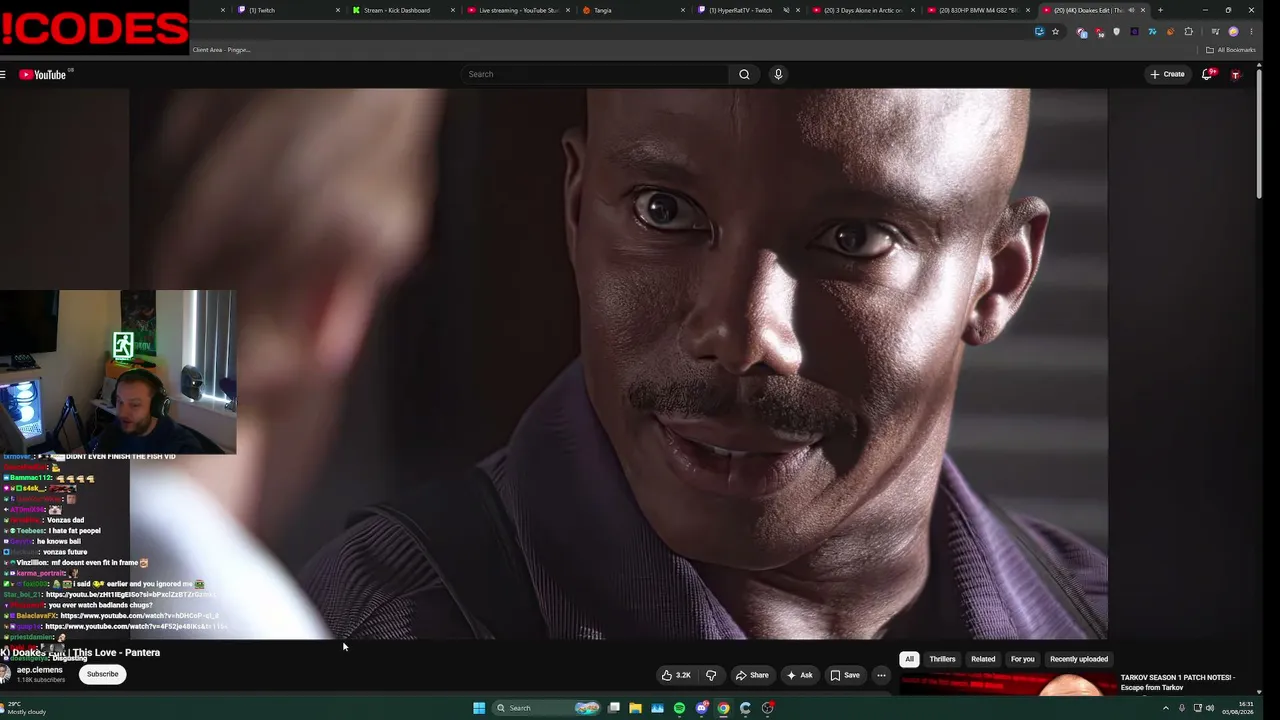This screenshot has height=720, width=1280.
Task: Open more actions ellipsis under the video
Action: point(881,675)
